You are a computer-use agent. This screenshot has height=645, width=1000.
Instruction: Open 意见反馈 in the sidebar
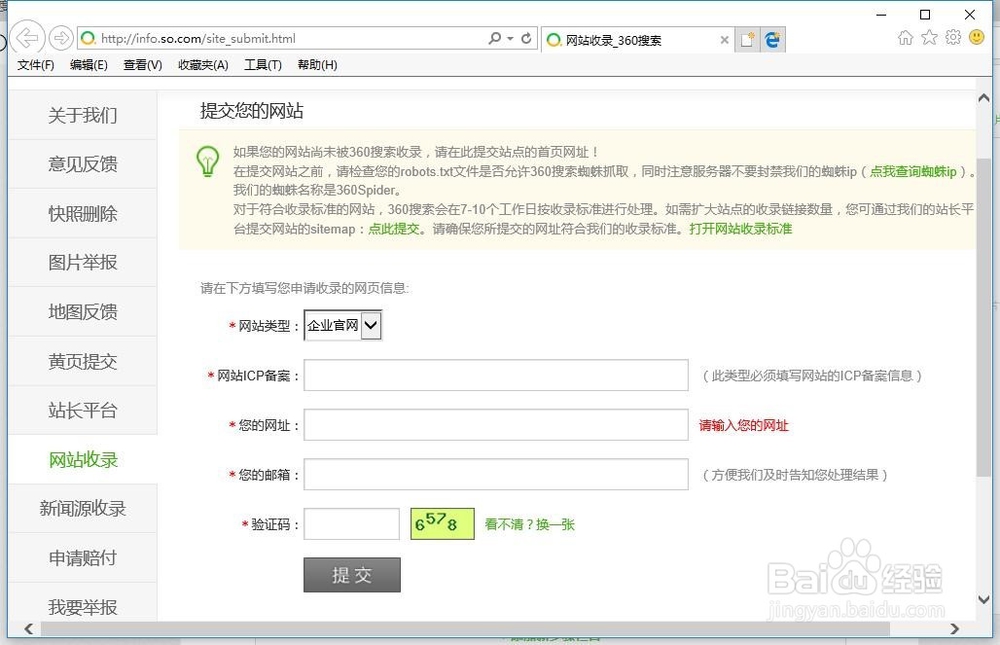pos(83,164)
